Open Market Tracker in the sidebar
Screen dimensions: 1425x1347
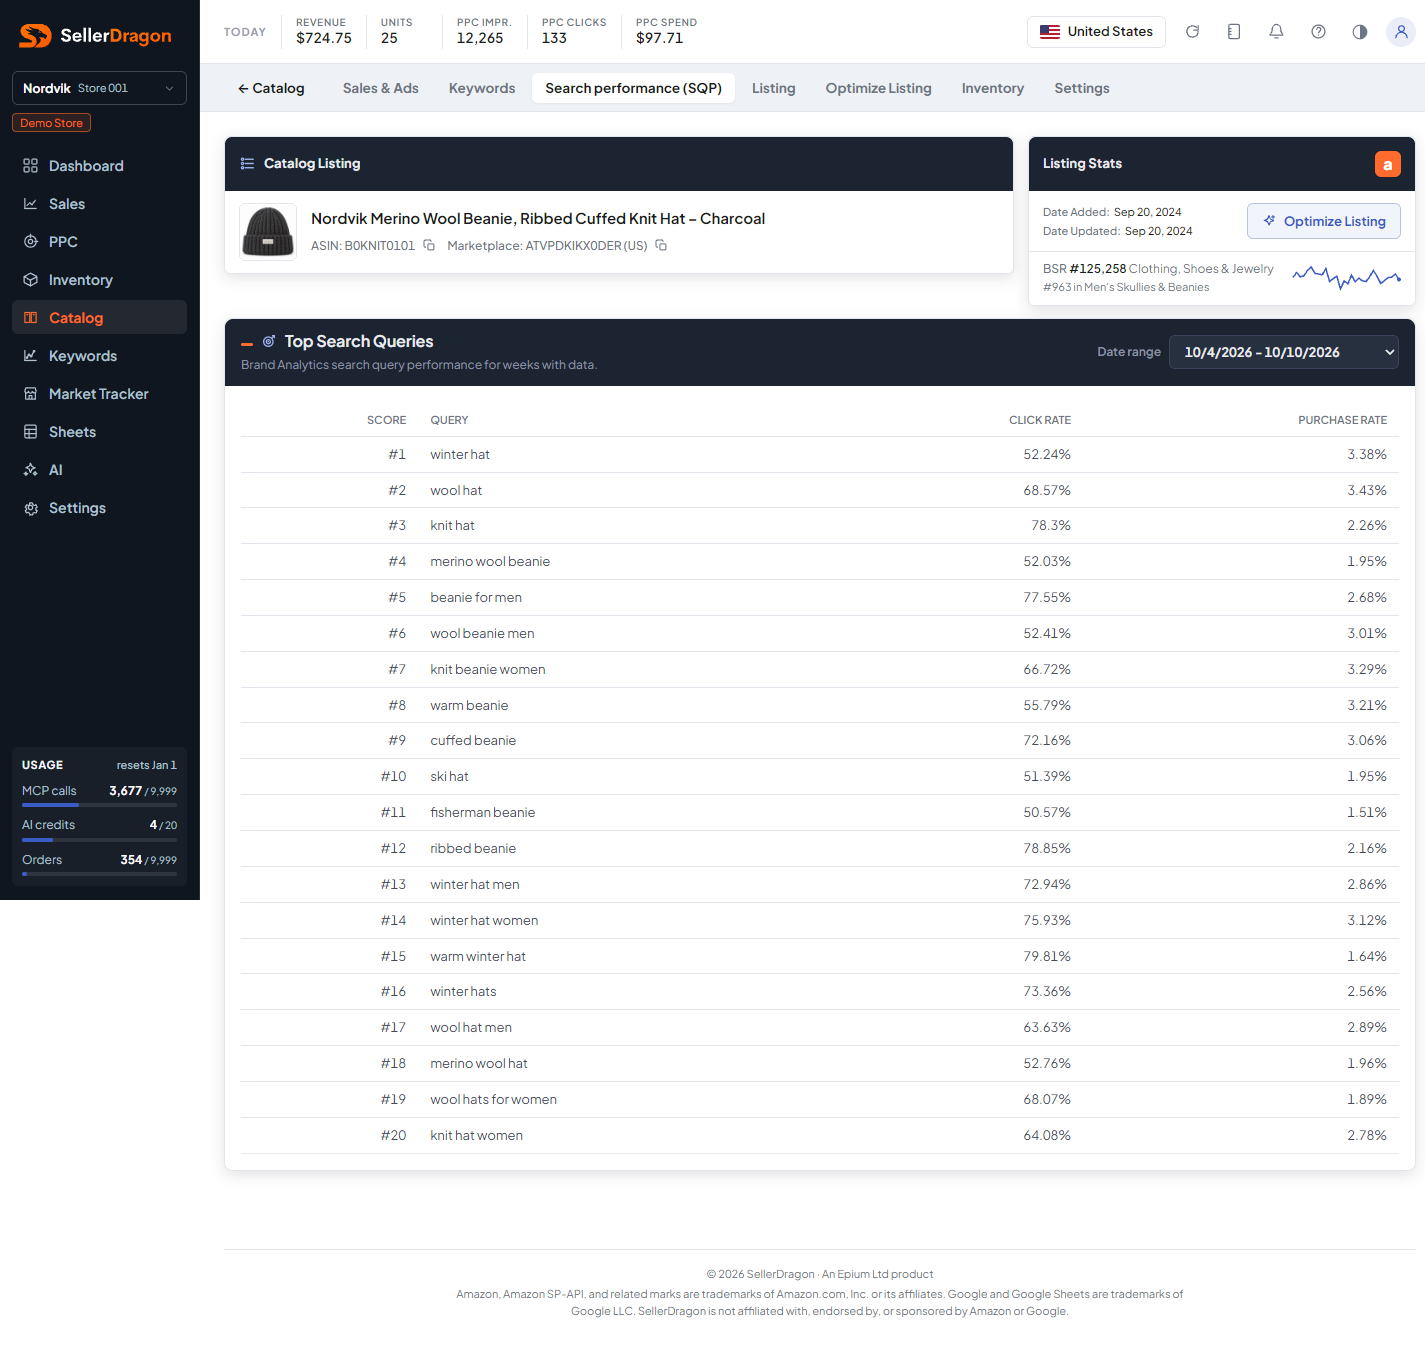point(99,394)
